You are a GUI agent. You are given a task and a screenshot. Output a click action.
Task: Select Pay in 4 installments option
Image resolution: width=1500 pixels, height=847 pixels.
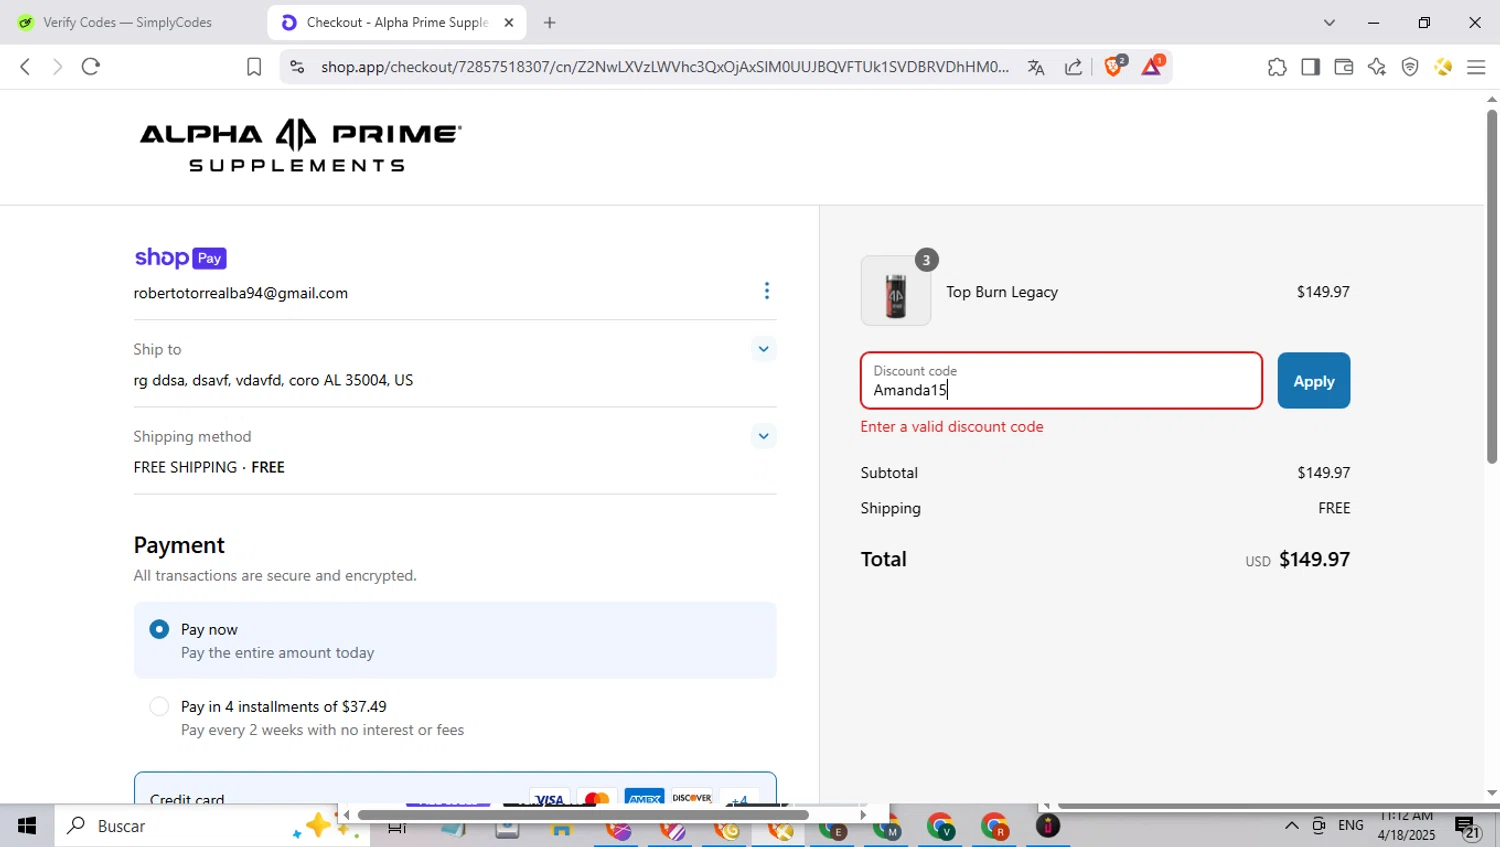pos(159,706)
